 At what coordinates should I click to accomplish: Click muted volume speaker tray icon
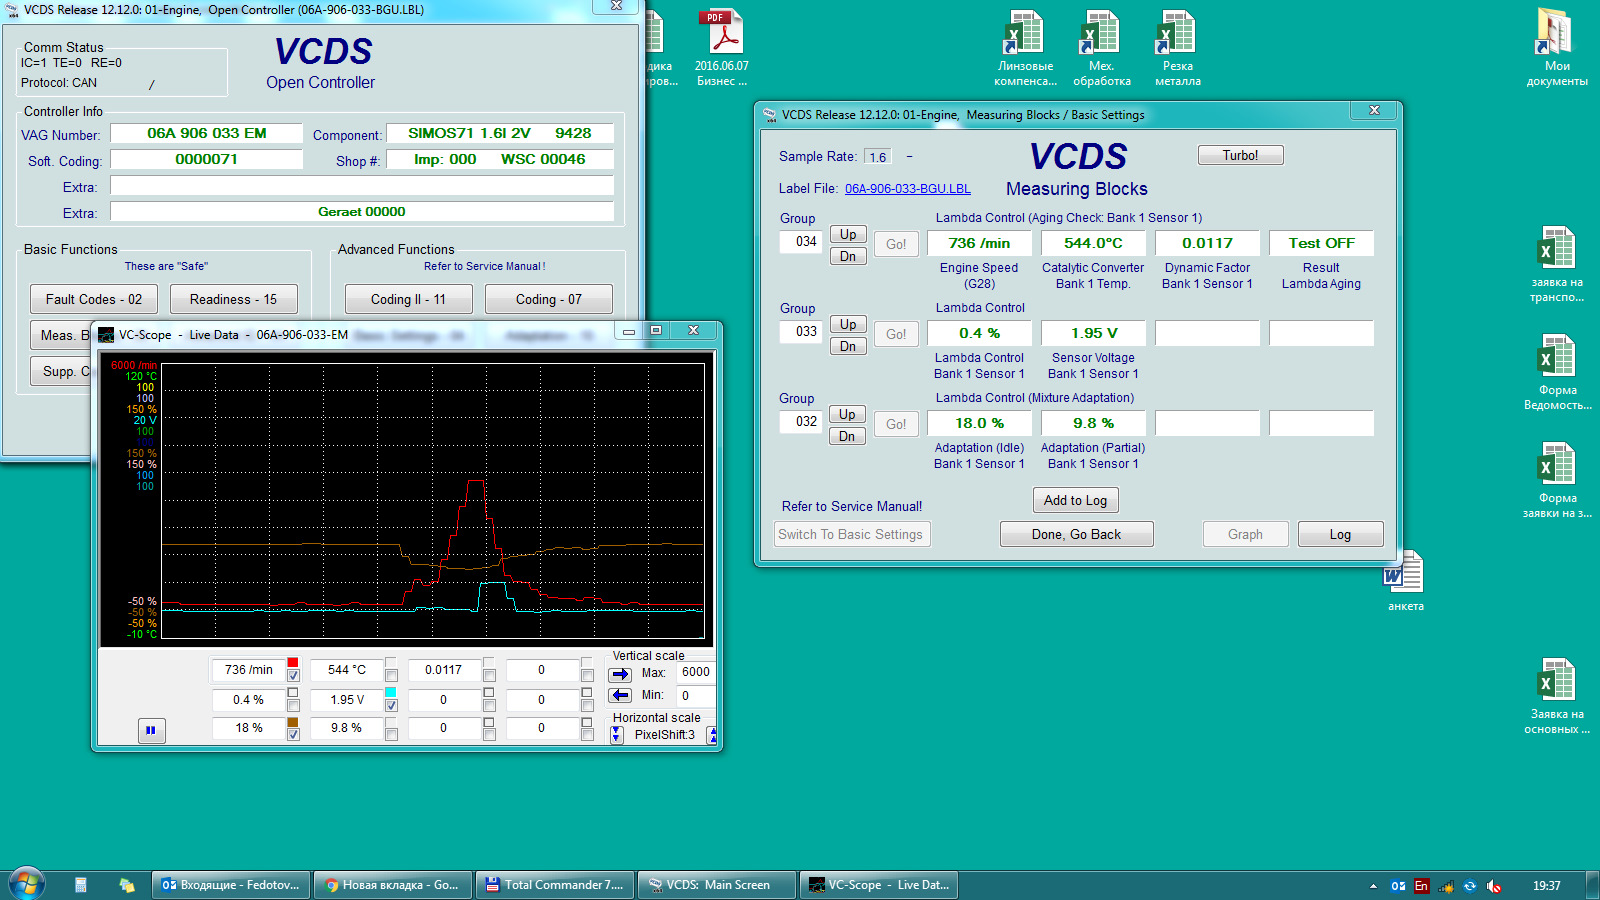(x=1494, y=886)
